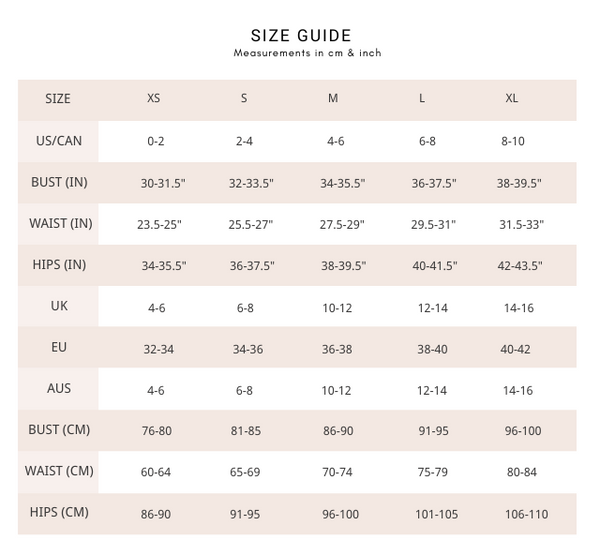600x555 pixels.
Task: Click the SIZE GUIDE title
Action: [308, 35]
